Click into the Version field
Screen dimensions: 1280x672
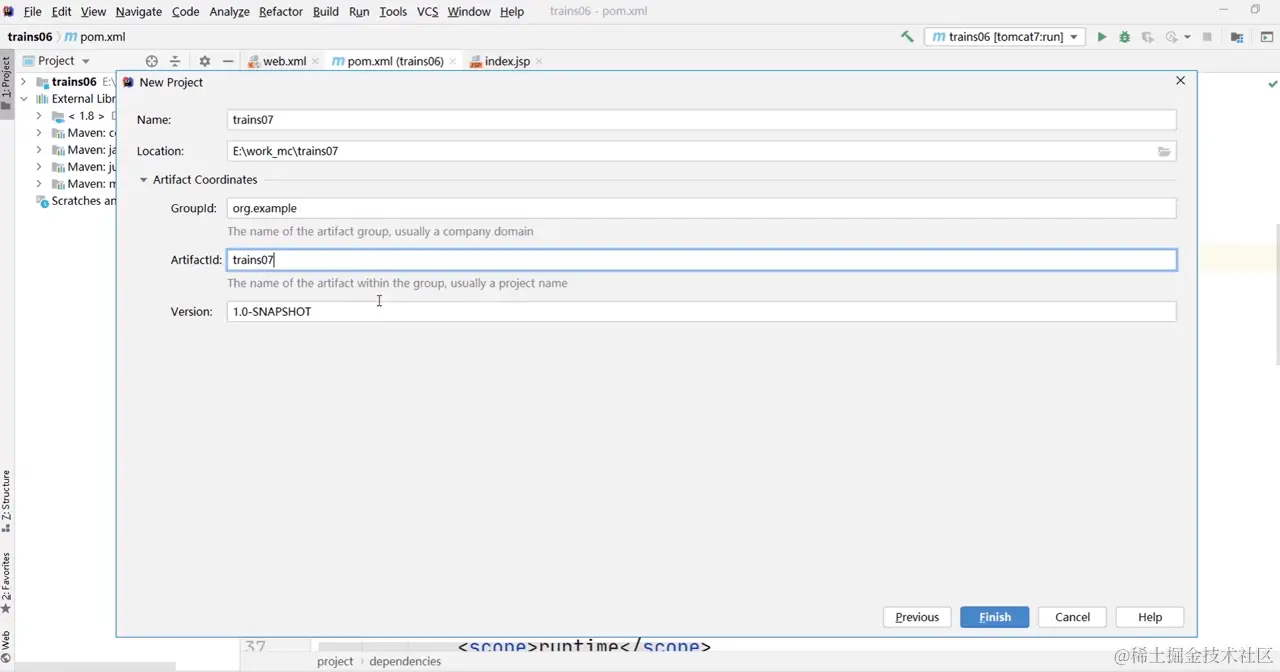701,312
